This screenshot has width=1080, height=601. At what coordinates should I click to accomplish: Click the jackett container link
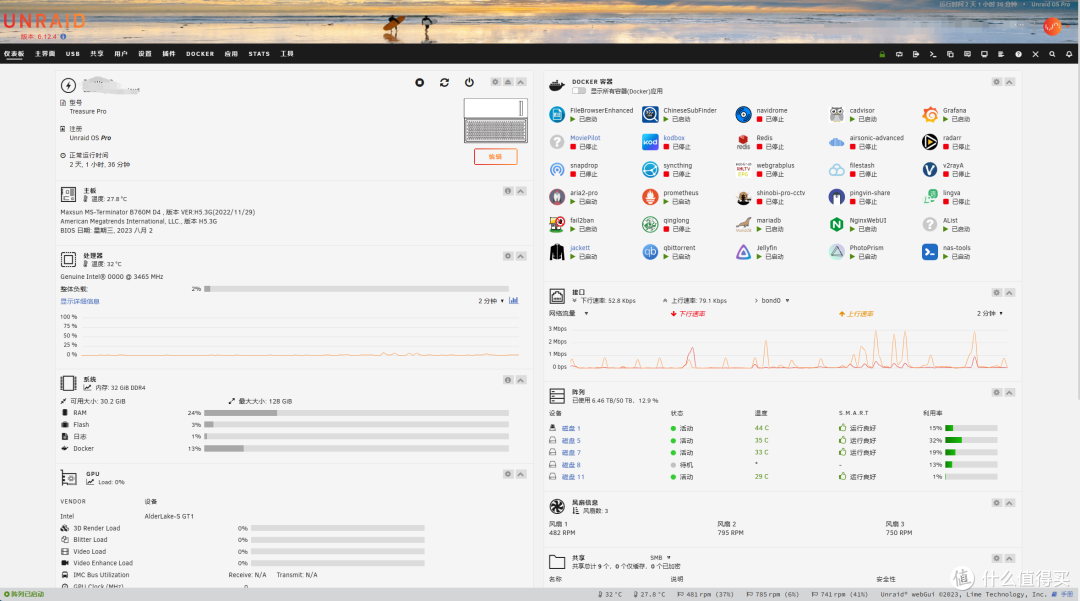(x=580, y=248)
